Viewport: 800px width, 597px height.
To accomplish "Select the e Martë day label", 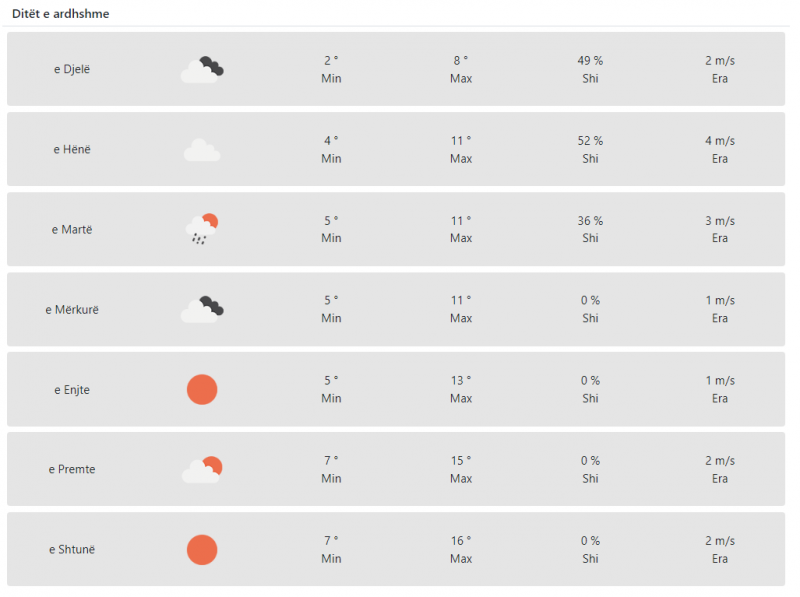I will coord(72,230).
